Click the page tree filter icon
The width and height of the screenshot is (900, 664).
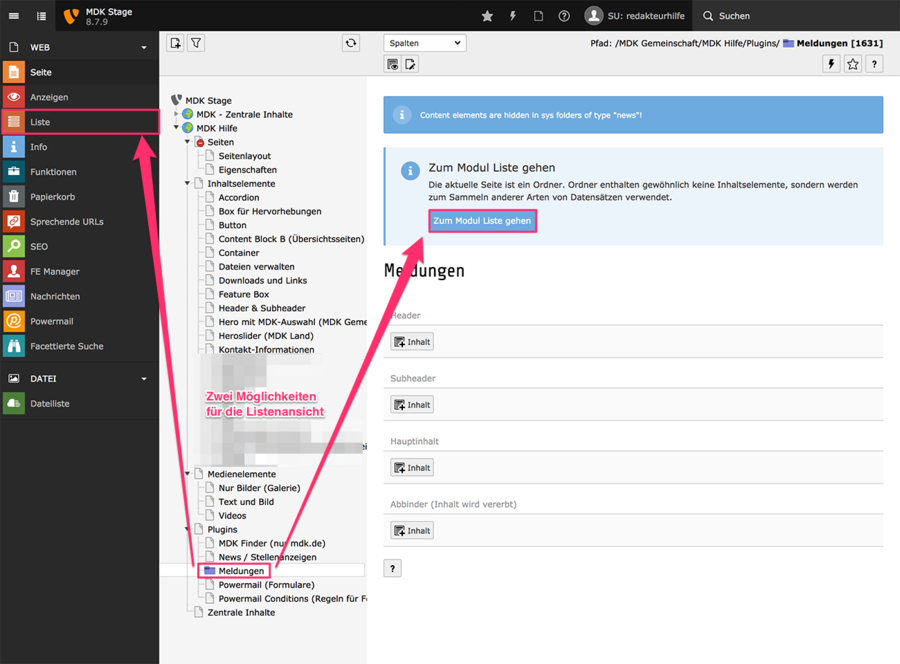pos(196,43)
